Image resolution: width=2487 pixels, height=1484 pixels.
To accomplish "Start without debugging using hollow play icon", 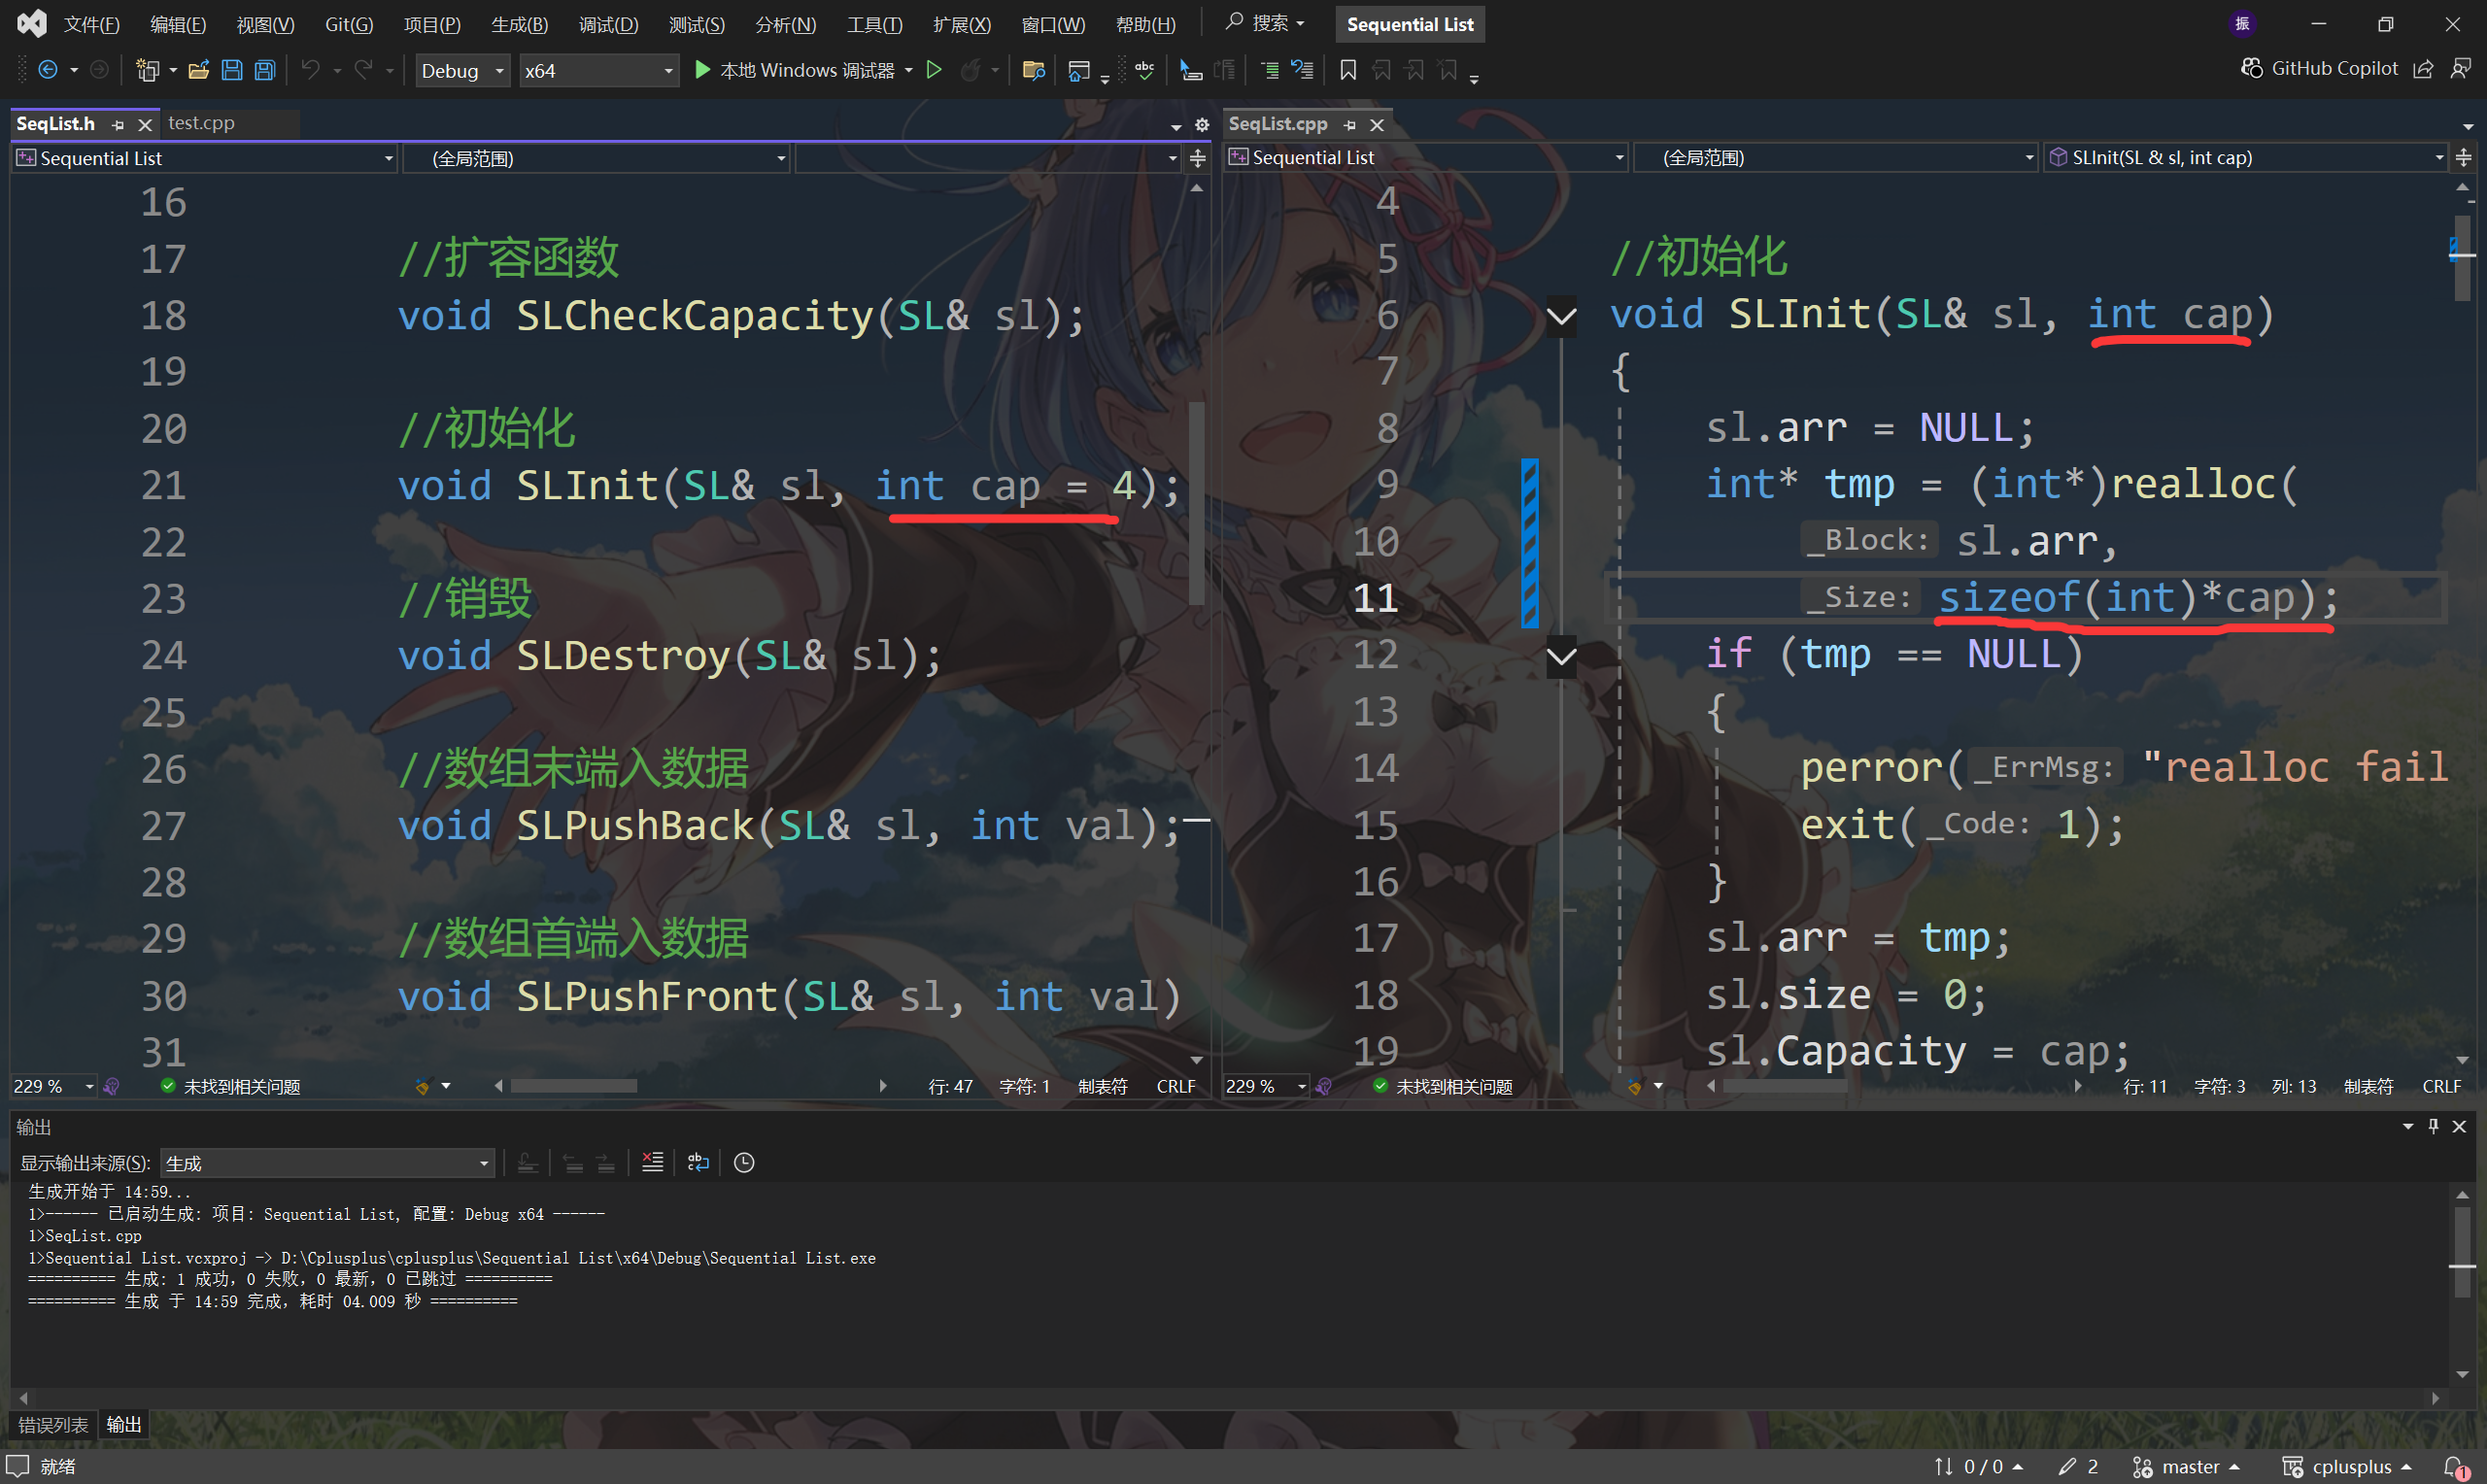I will [934, 70].
